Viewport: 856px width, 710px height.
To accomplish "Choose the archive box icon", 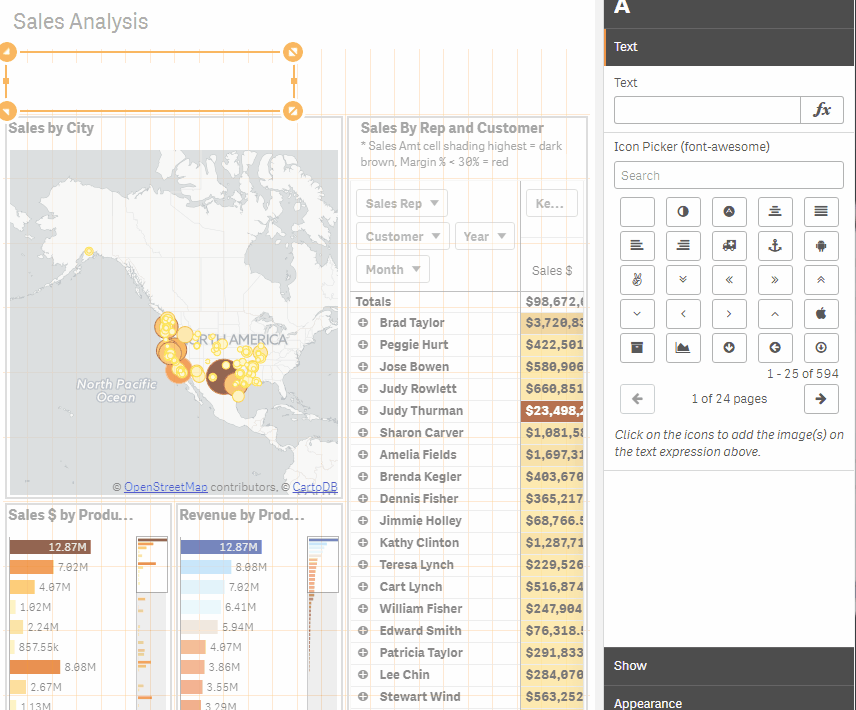I will [637, 348].
